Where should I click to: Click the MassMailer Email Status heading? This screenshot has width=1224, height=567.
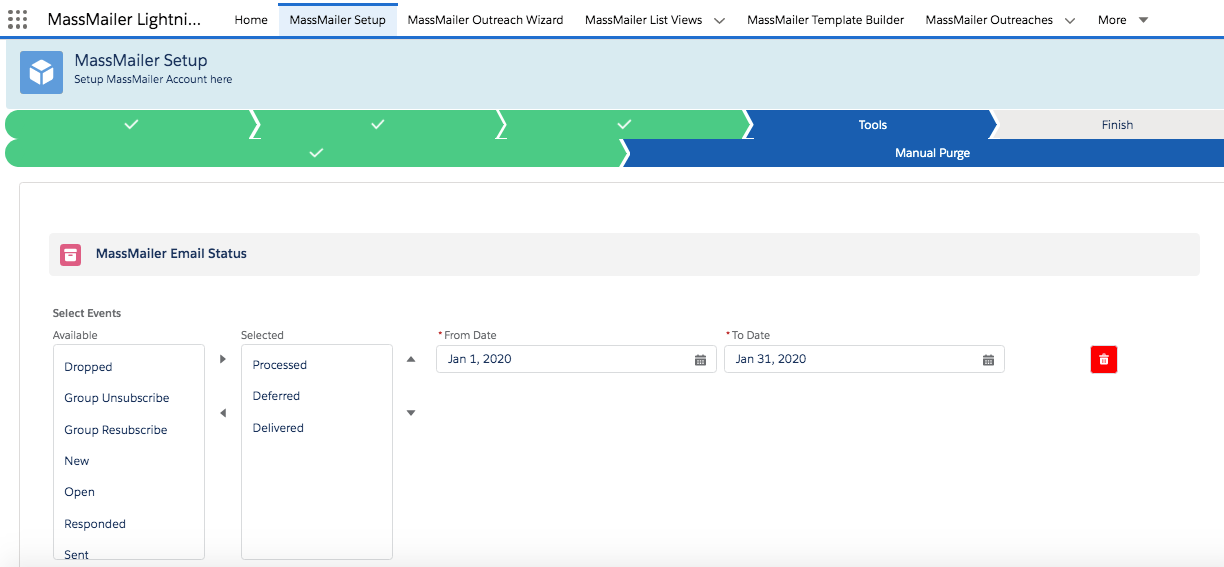coord(171,254)
